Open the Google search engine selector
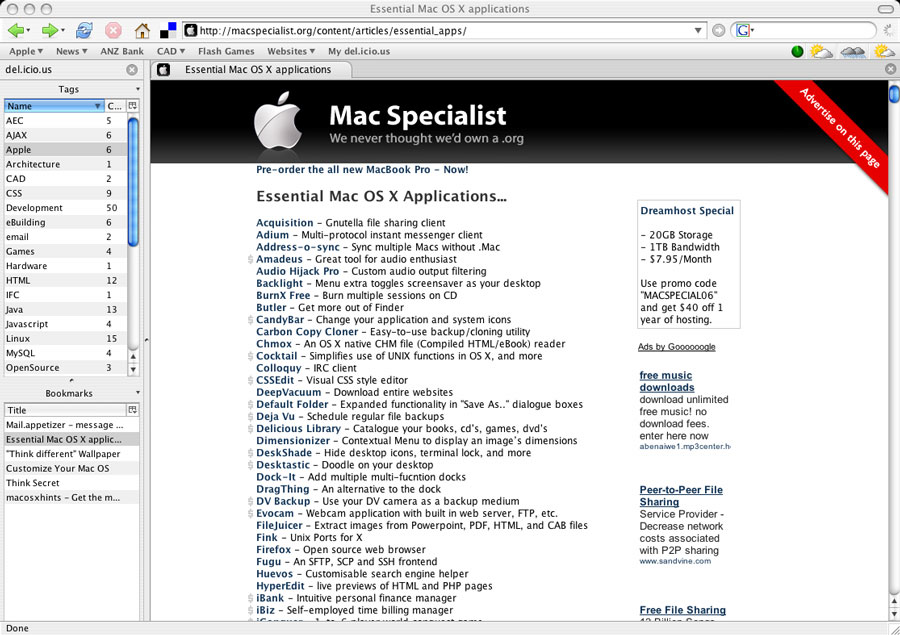This screenshot has height=635, width=900. pyautogui.click(x=744, y=30)
